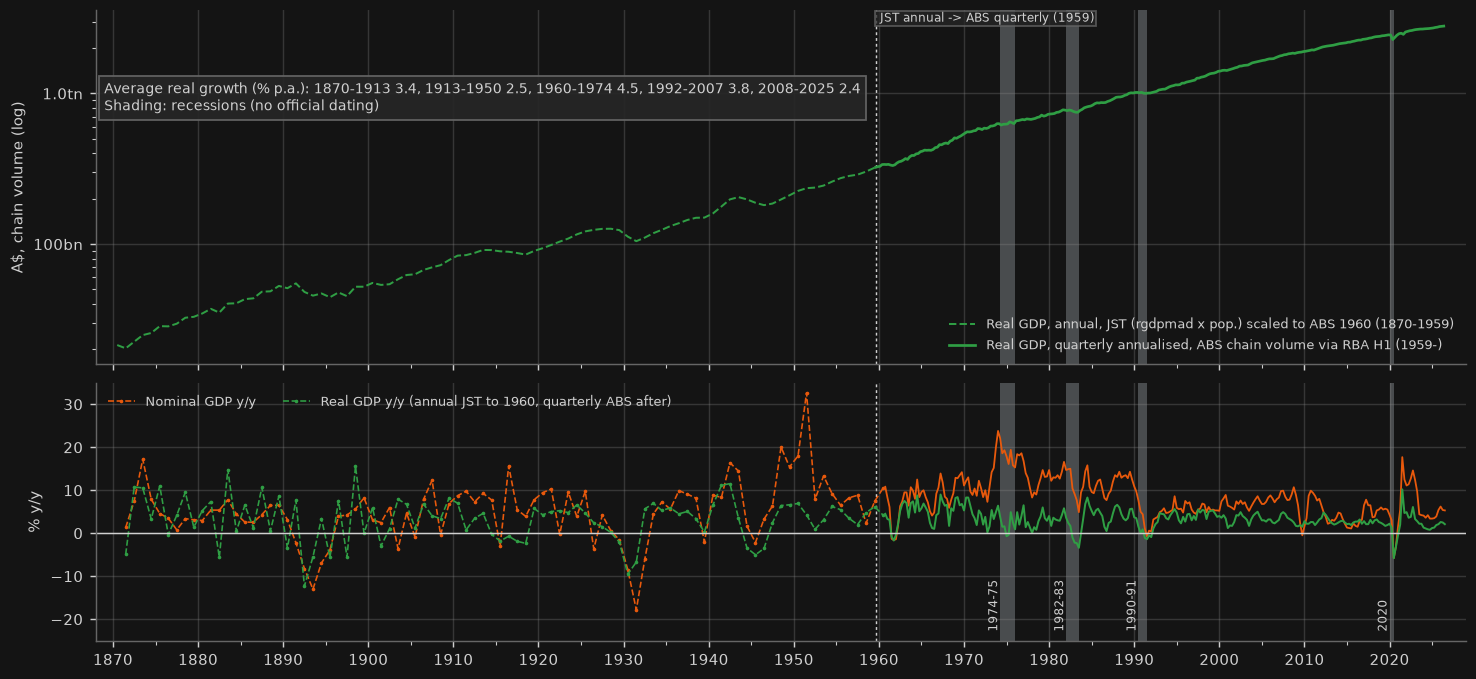The width and height of the screenshot is (1476, 679).
Task: Click the Real GDP y/y legend label
Action: coord(496,402)
